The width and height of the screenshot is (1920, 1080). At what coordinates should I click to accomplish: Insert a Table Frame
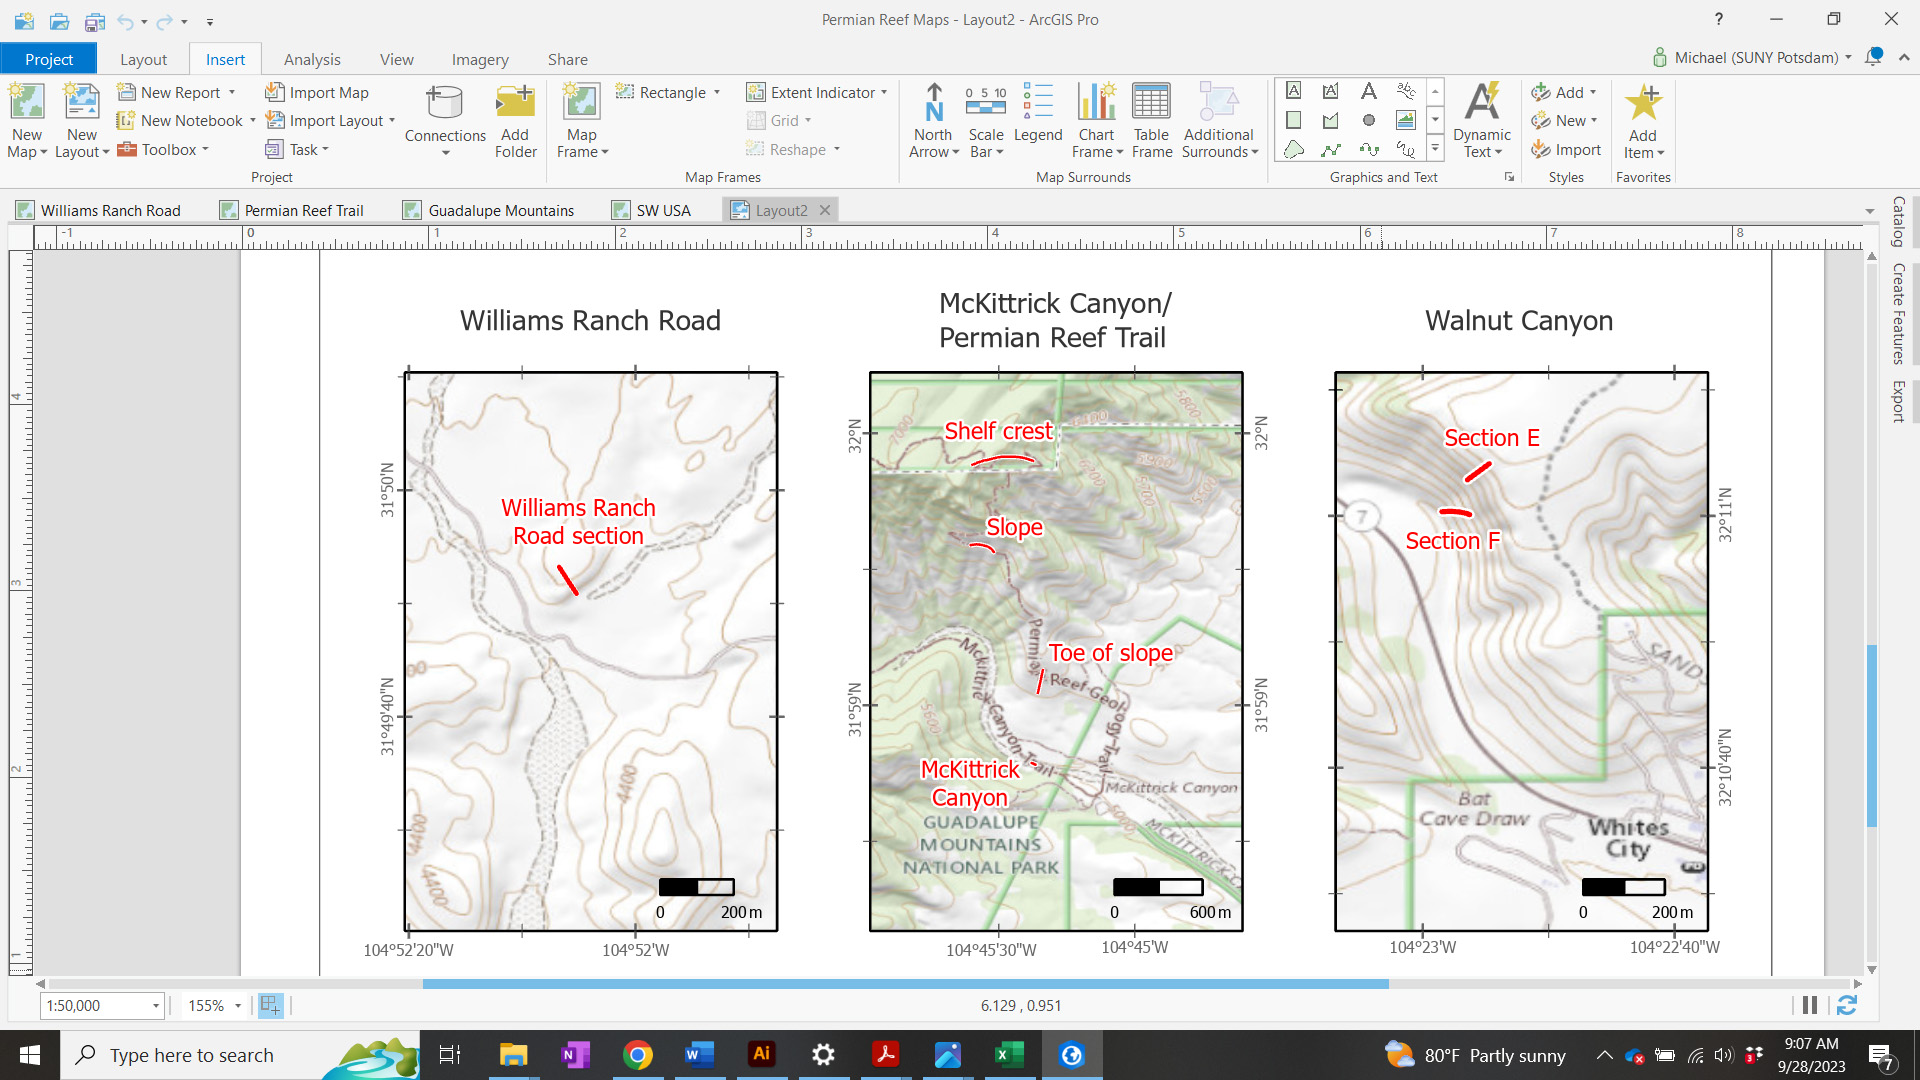[1151, 120]
